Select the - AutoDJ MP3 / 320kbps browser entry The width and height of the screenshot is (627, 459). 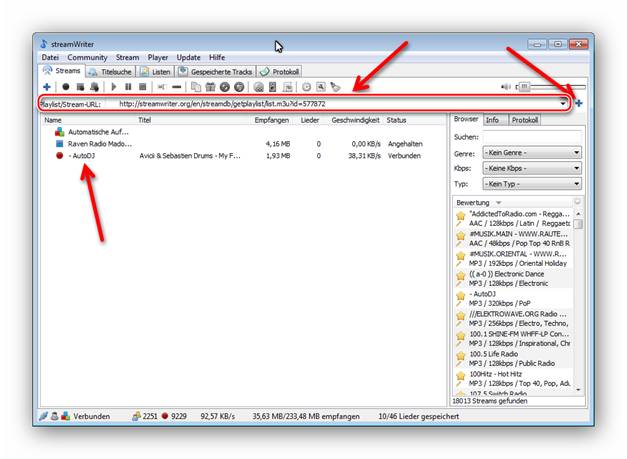(x=513, y=299)
